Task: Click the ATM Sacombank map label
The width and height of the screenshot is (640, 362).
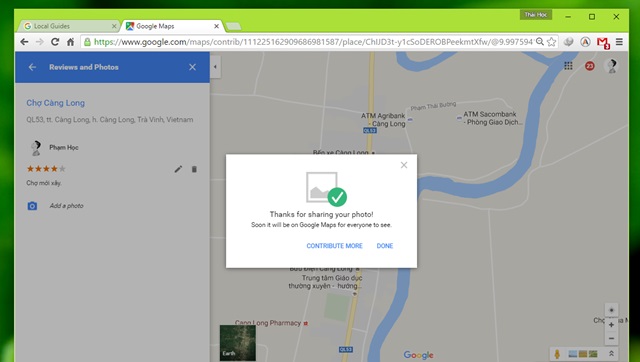Action: point(493,118)
